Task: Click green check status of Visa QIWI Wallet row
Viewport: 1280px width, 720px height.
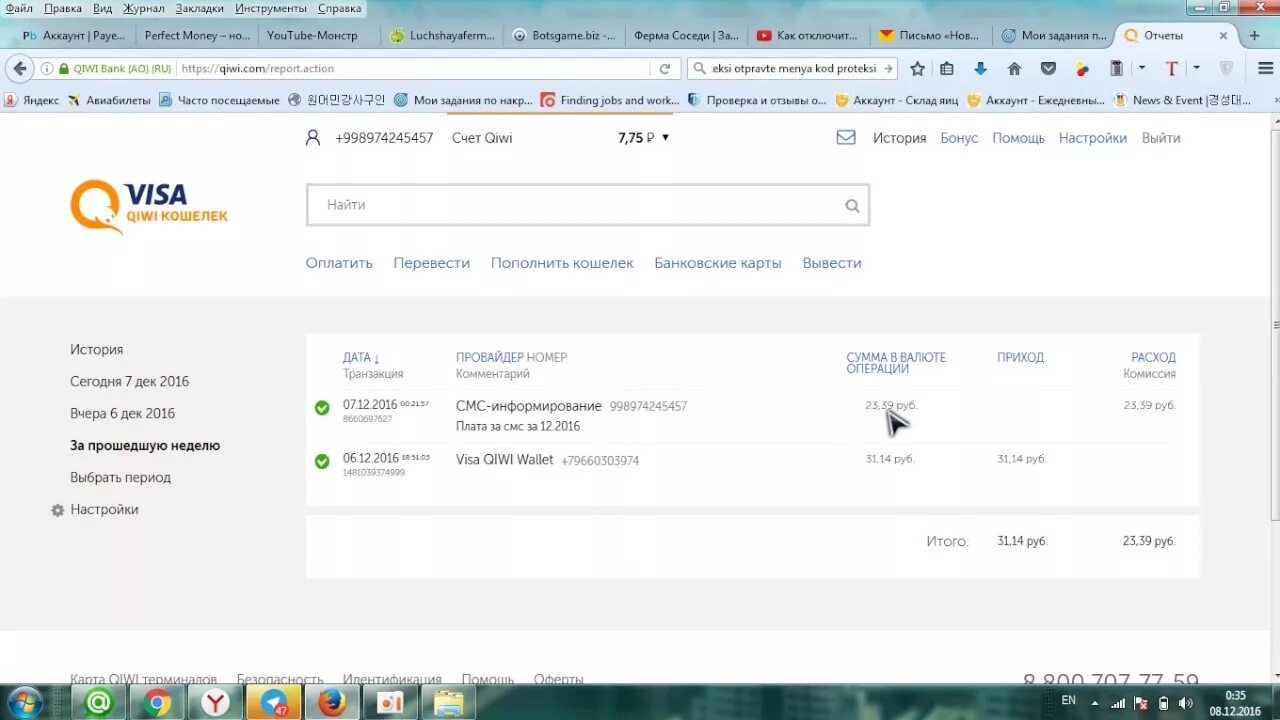Action: point(322,462)
